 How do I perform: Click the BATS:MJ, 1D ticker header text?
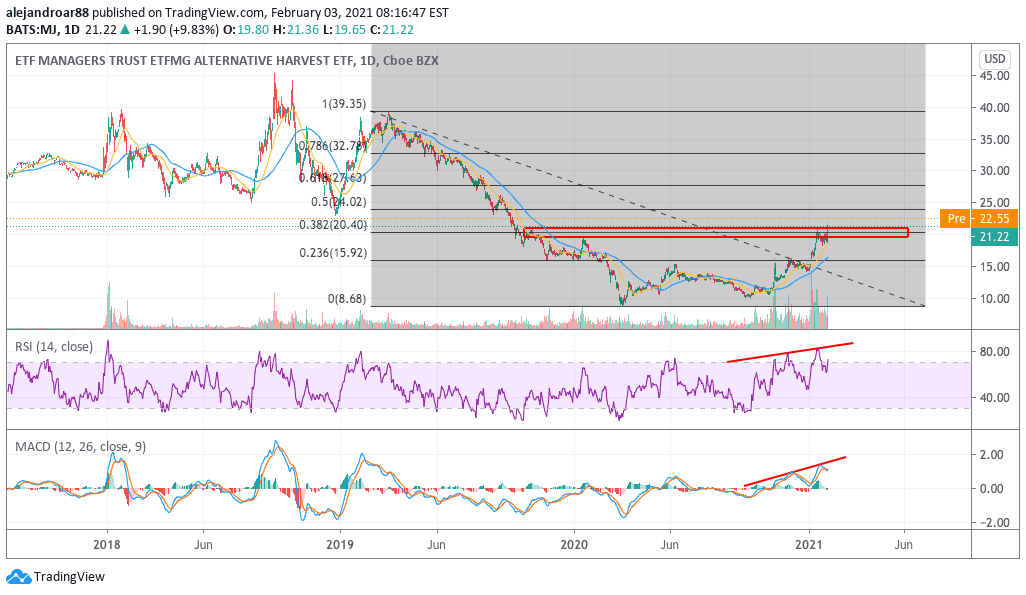(43, 29)
